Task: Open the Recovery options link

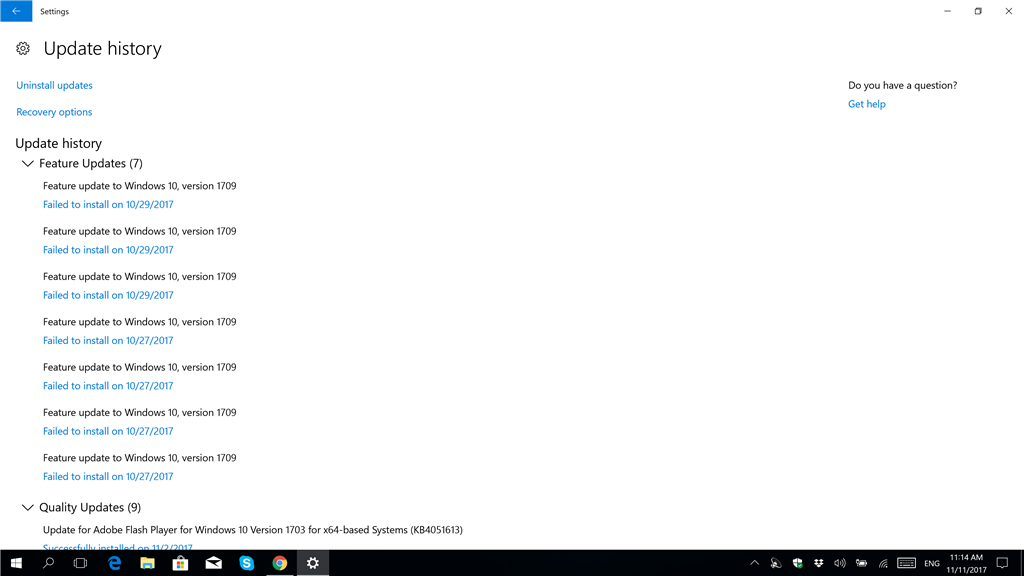Action: 54,112
